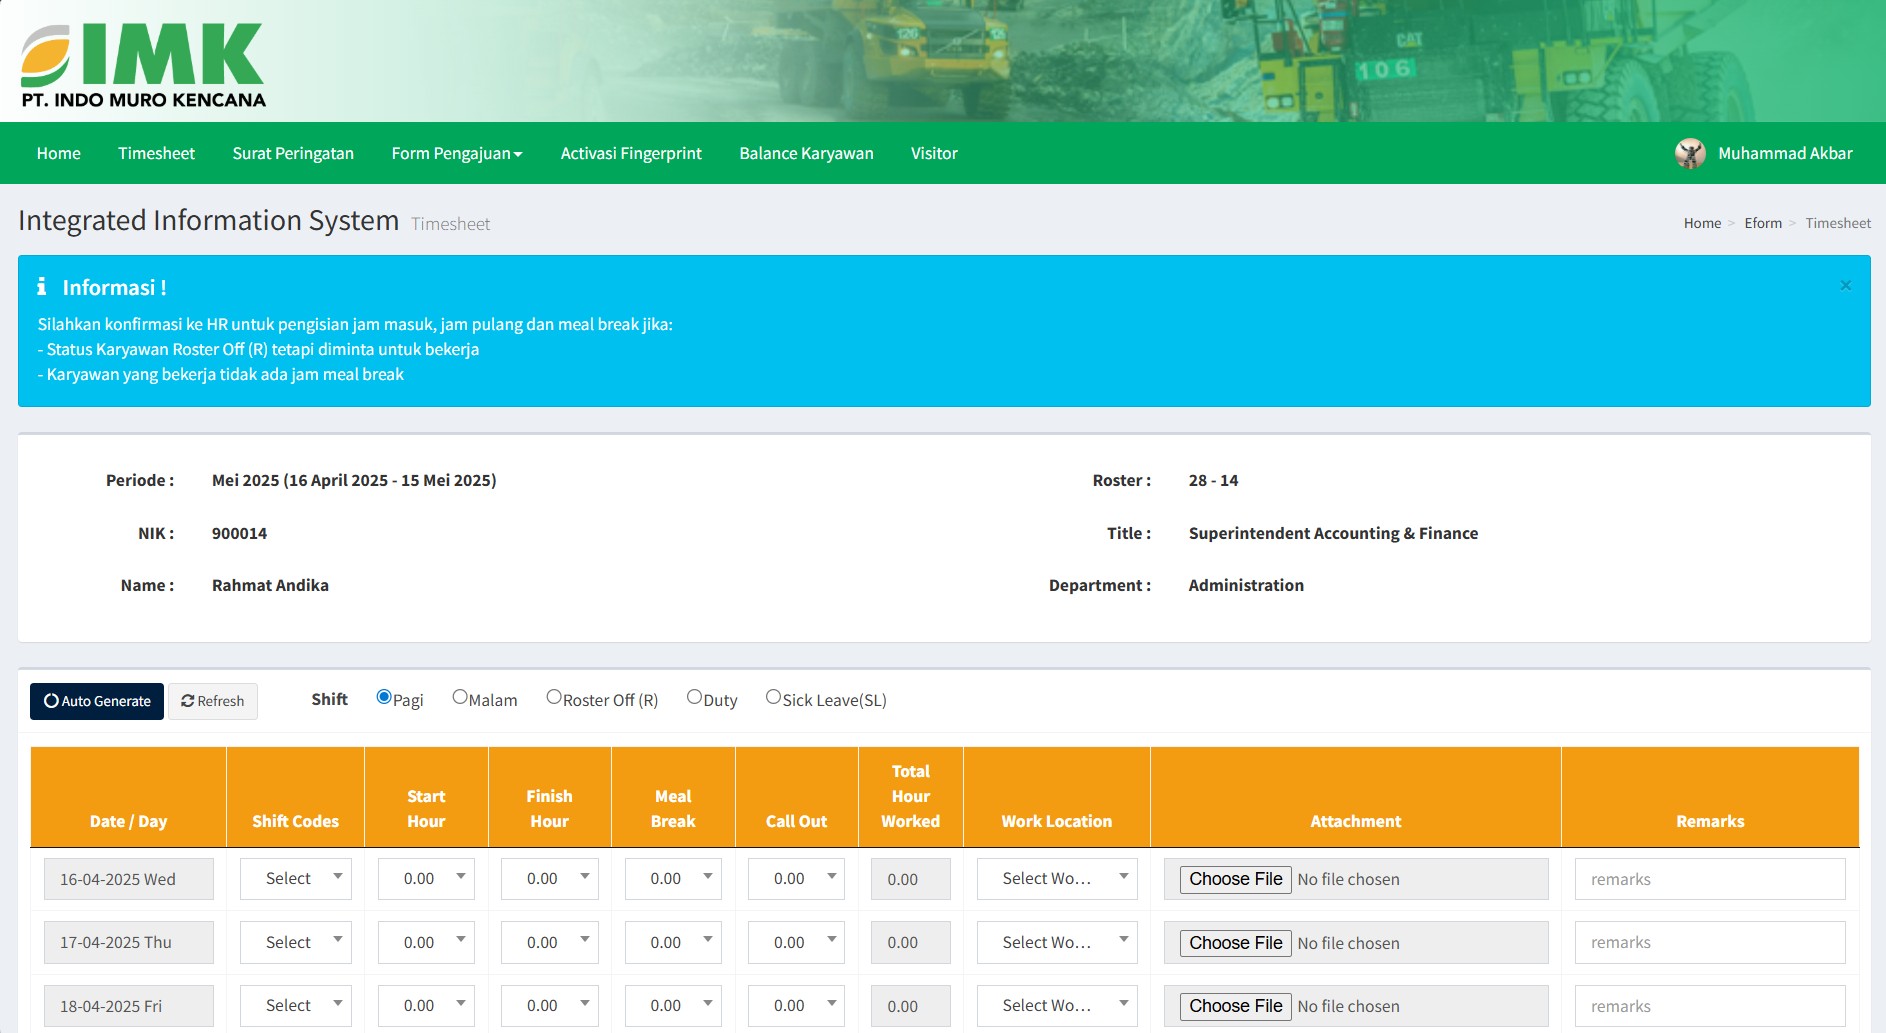Open Work Location dropdown for 16-04-2025
The width and height of the screenshot is (1886, 1033).
coord(1056,878)
